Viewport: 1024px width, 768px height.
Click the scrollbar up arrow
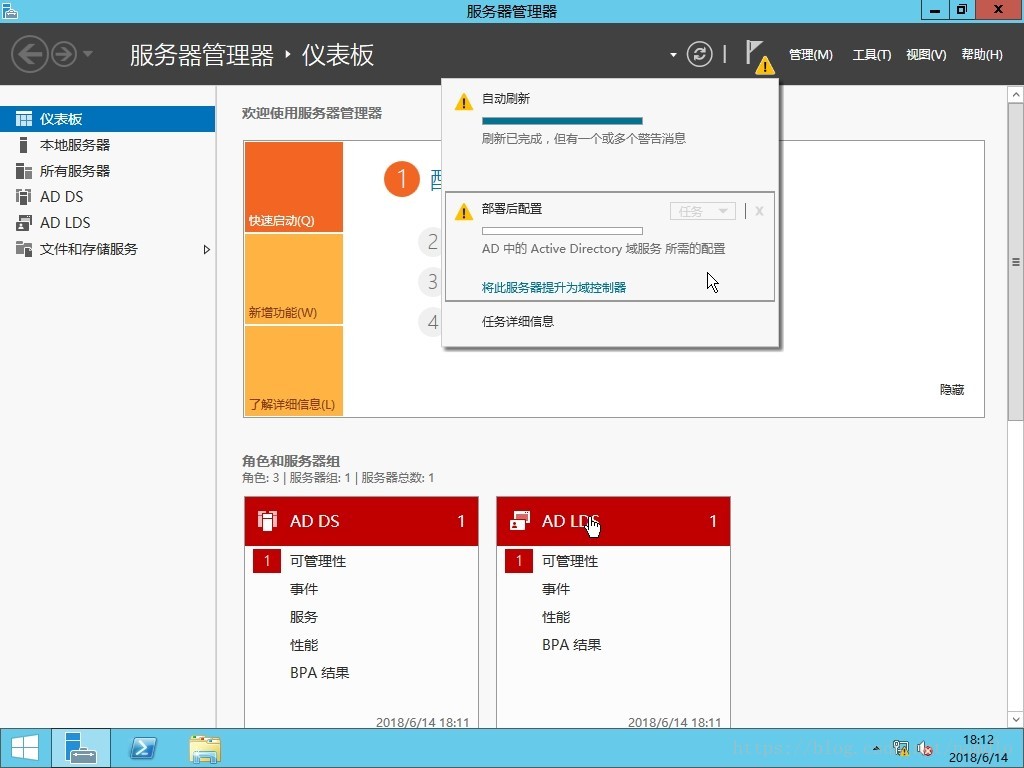1016,95
